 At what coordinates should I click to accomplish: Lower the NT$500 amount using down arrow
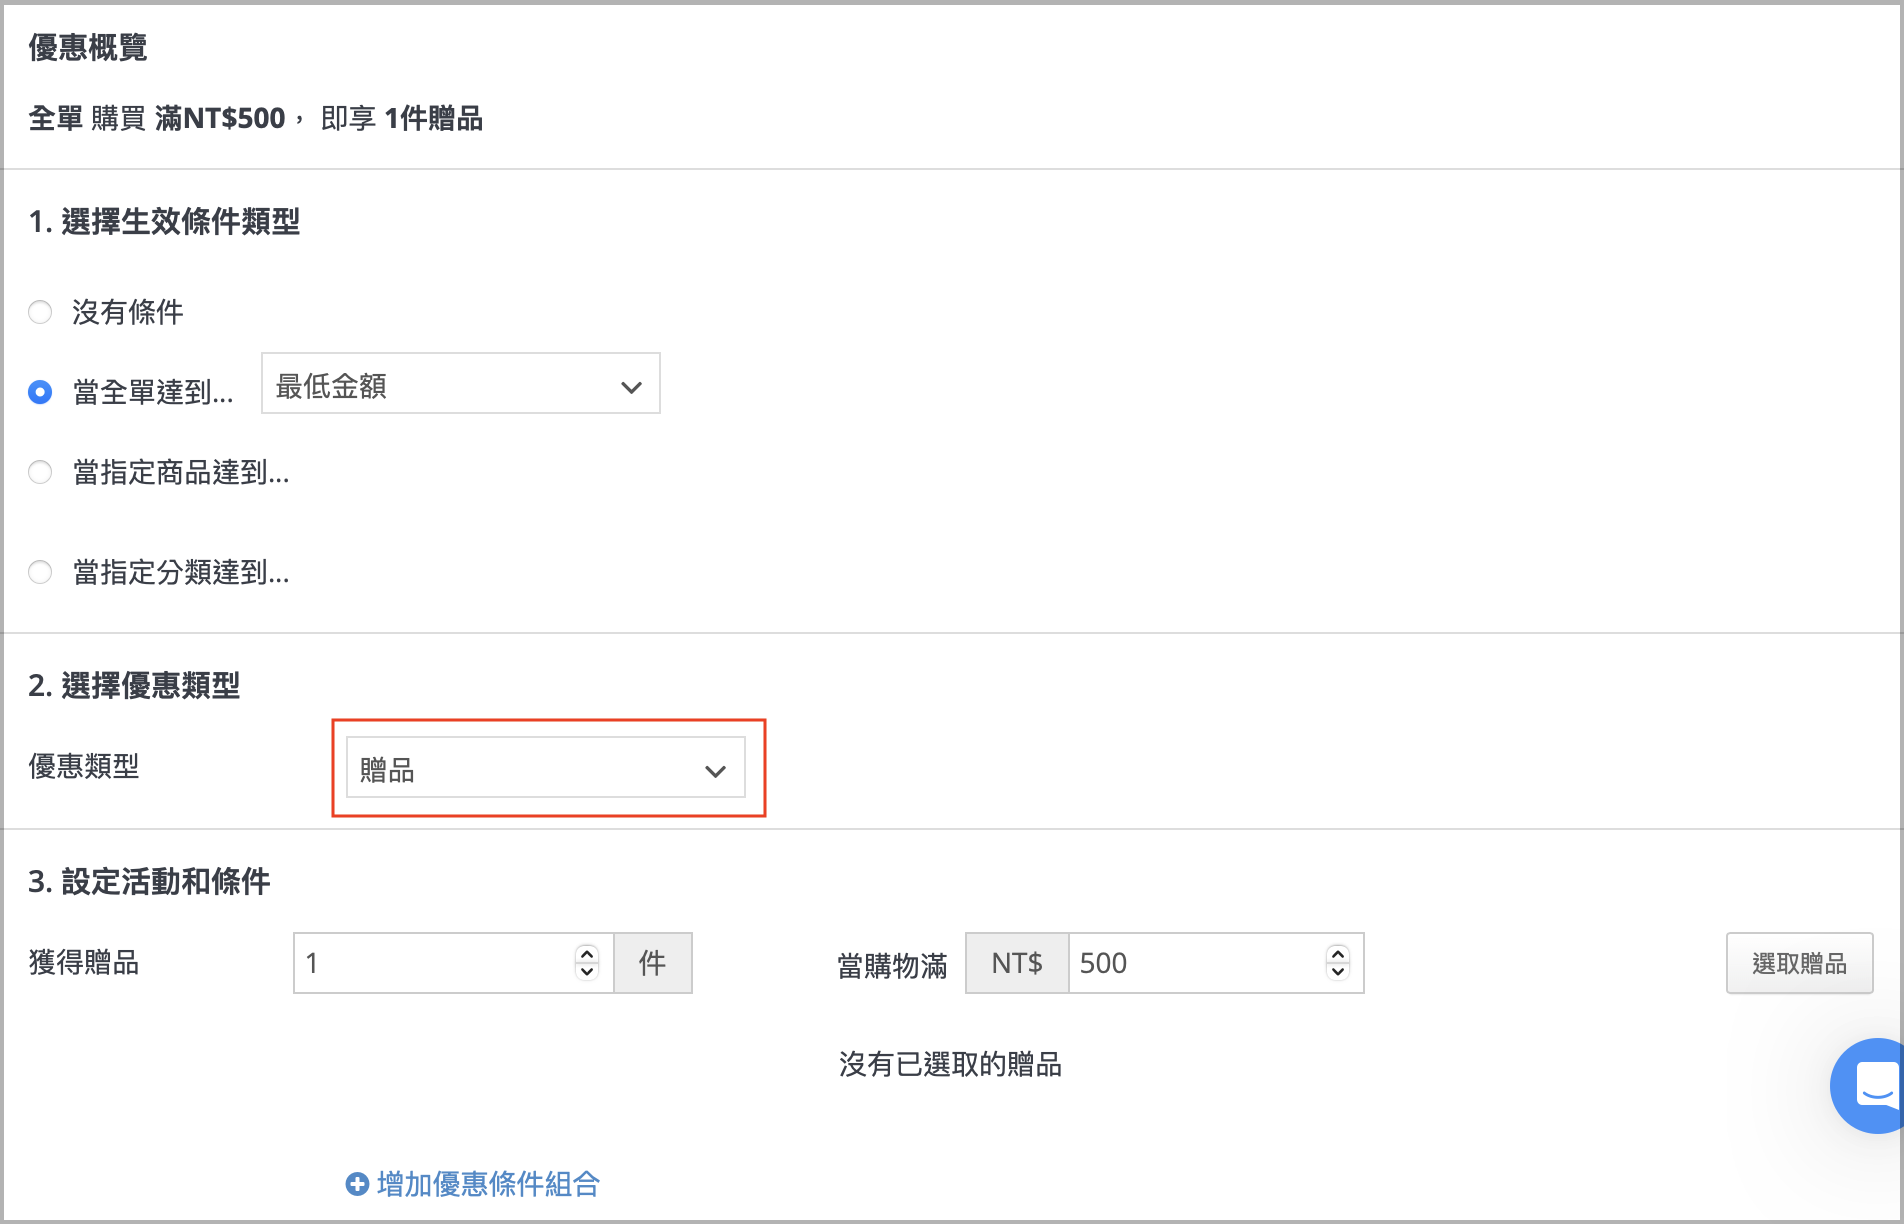[x=1338, y=971]
